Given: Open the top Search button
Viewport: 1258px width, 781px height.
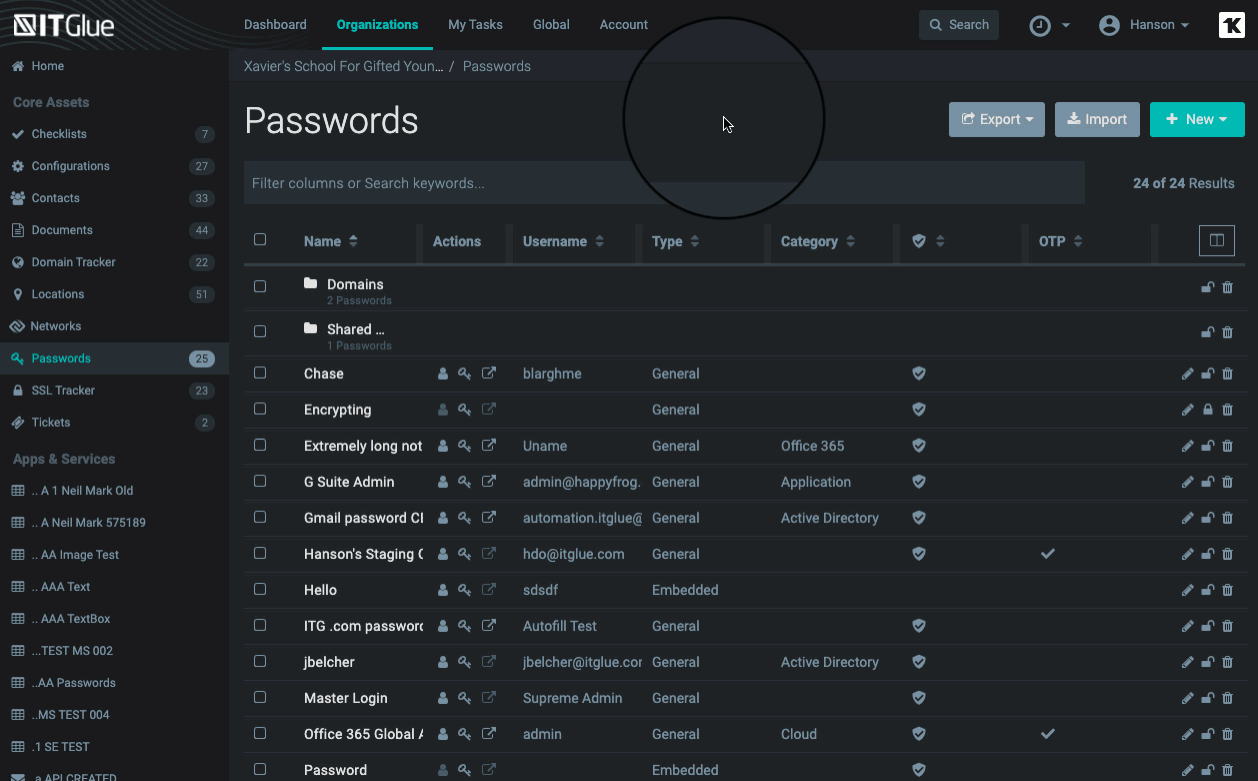Looking at the screenshot, I should coord(959,25).
